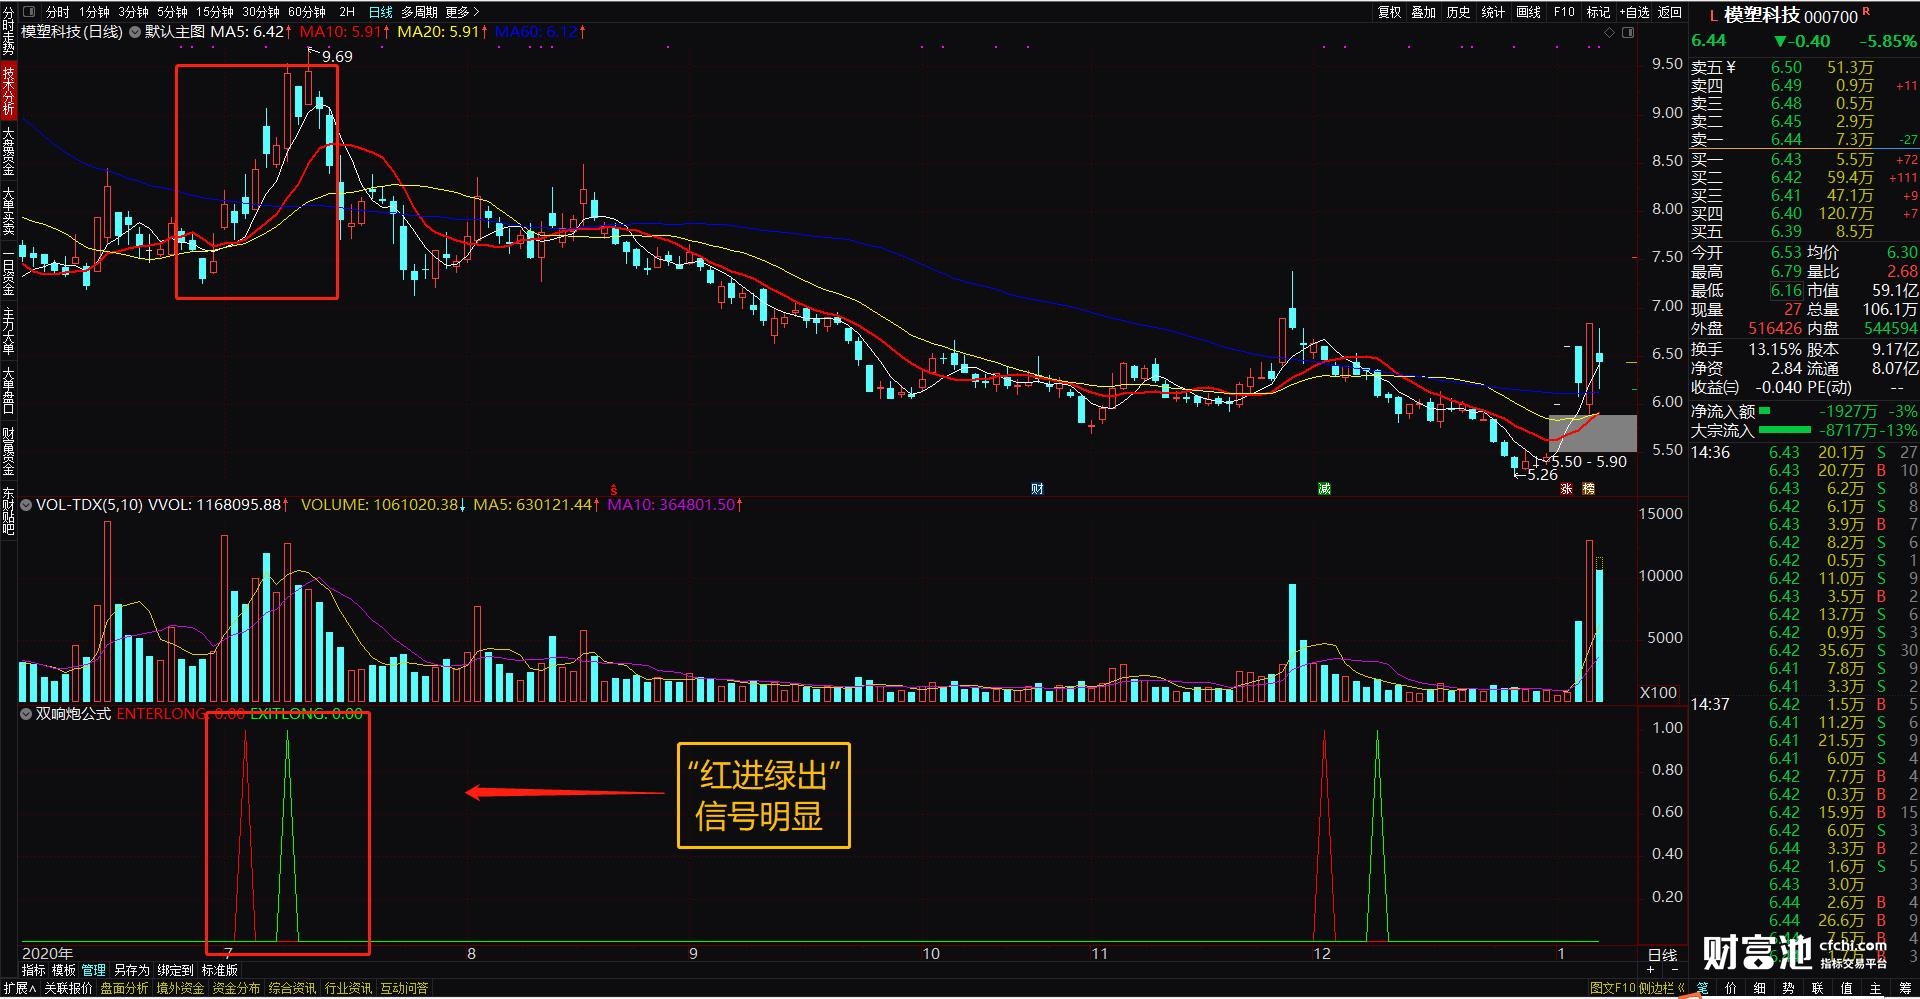Click the 标记 mark button
1920x999 pixels.
[x=1598, y=12]
